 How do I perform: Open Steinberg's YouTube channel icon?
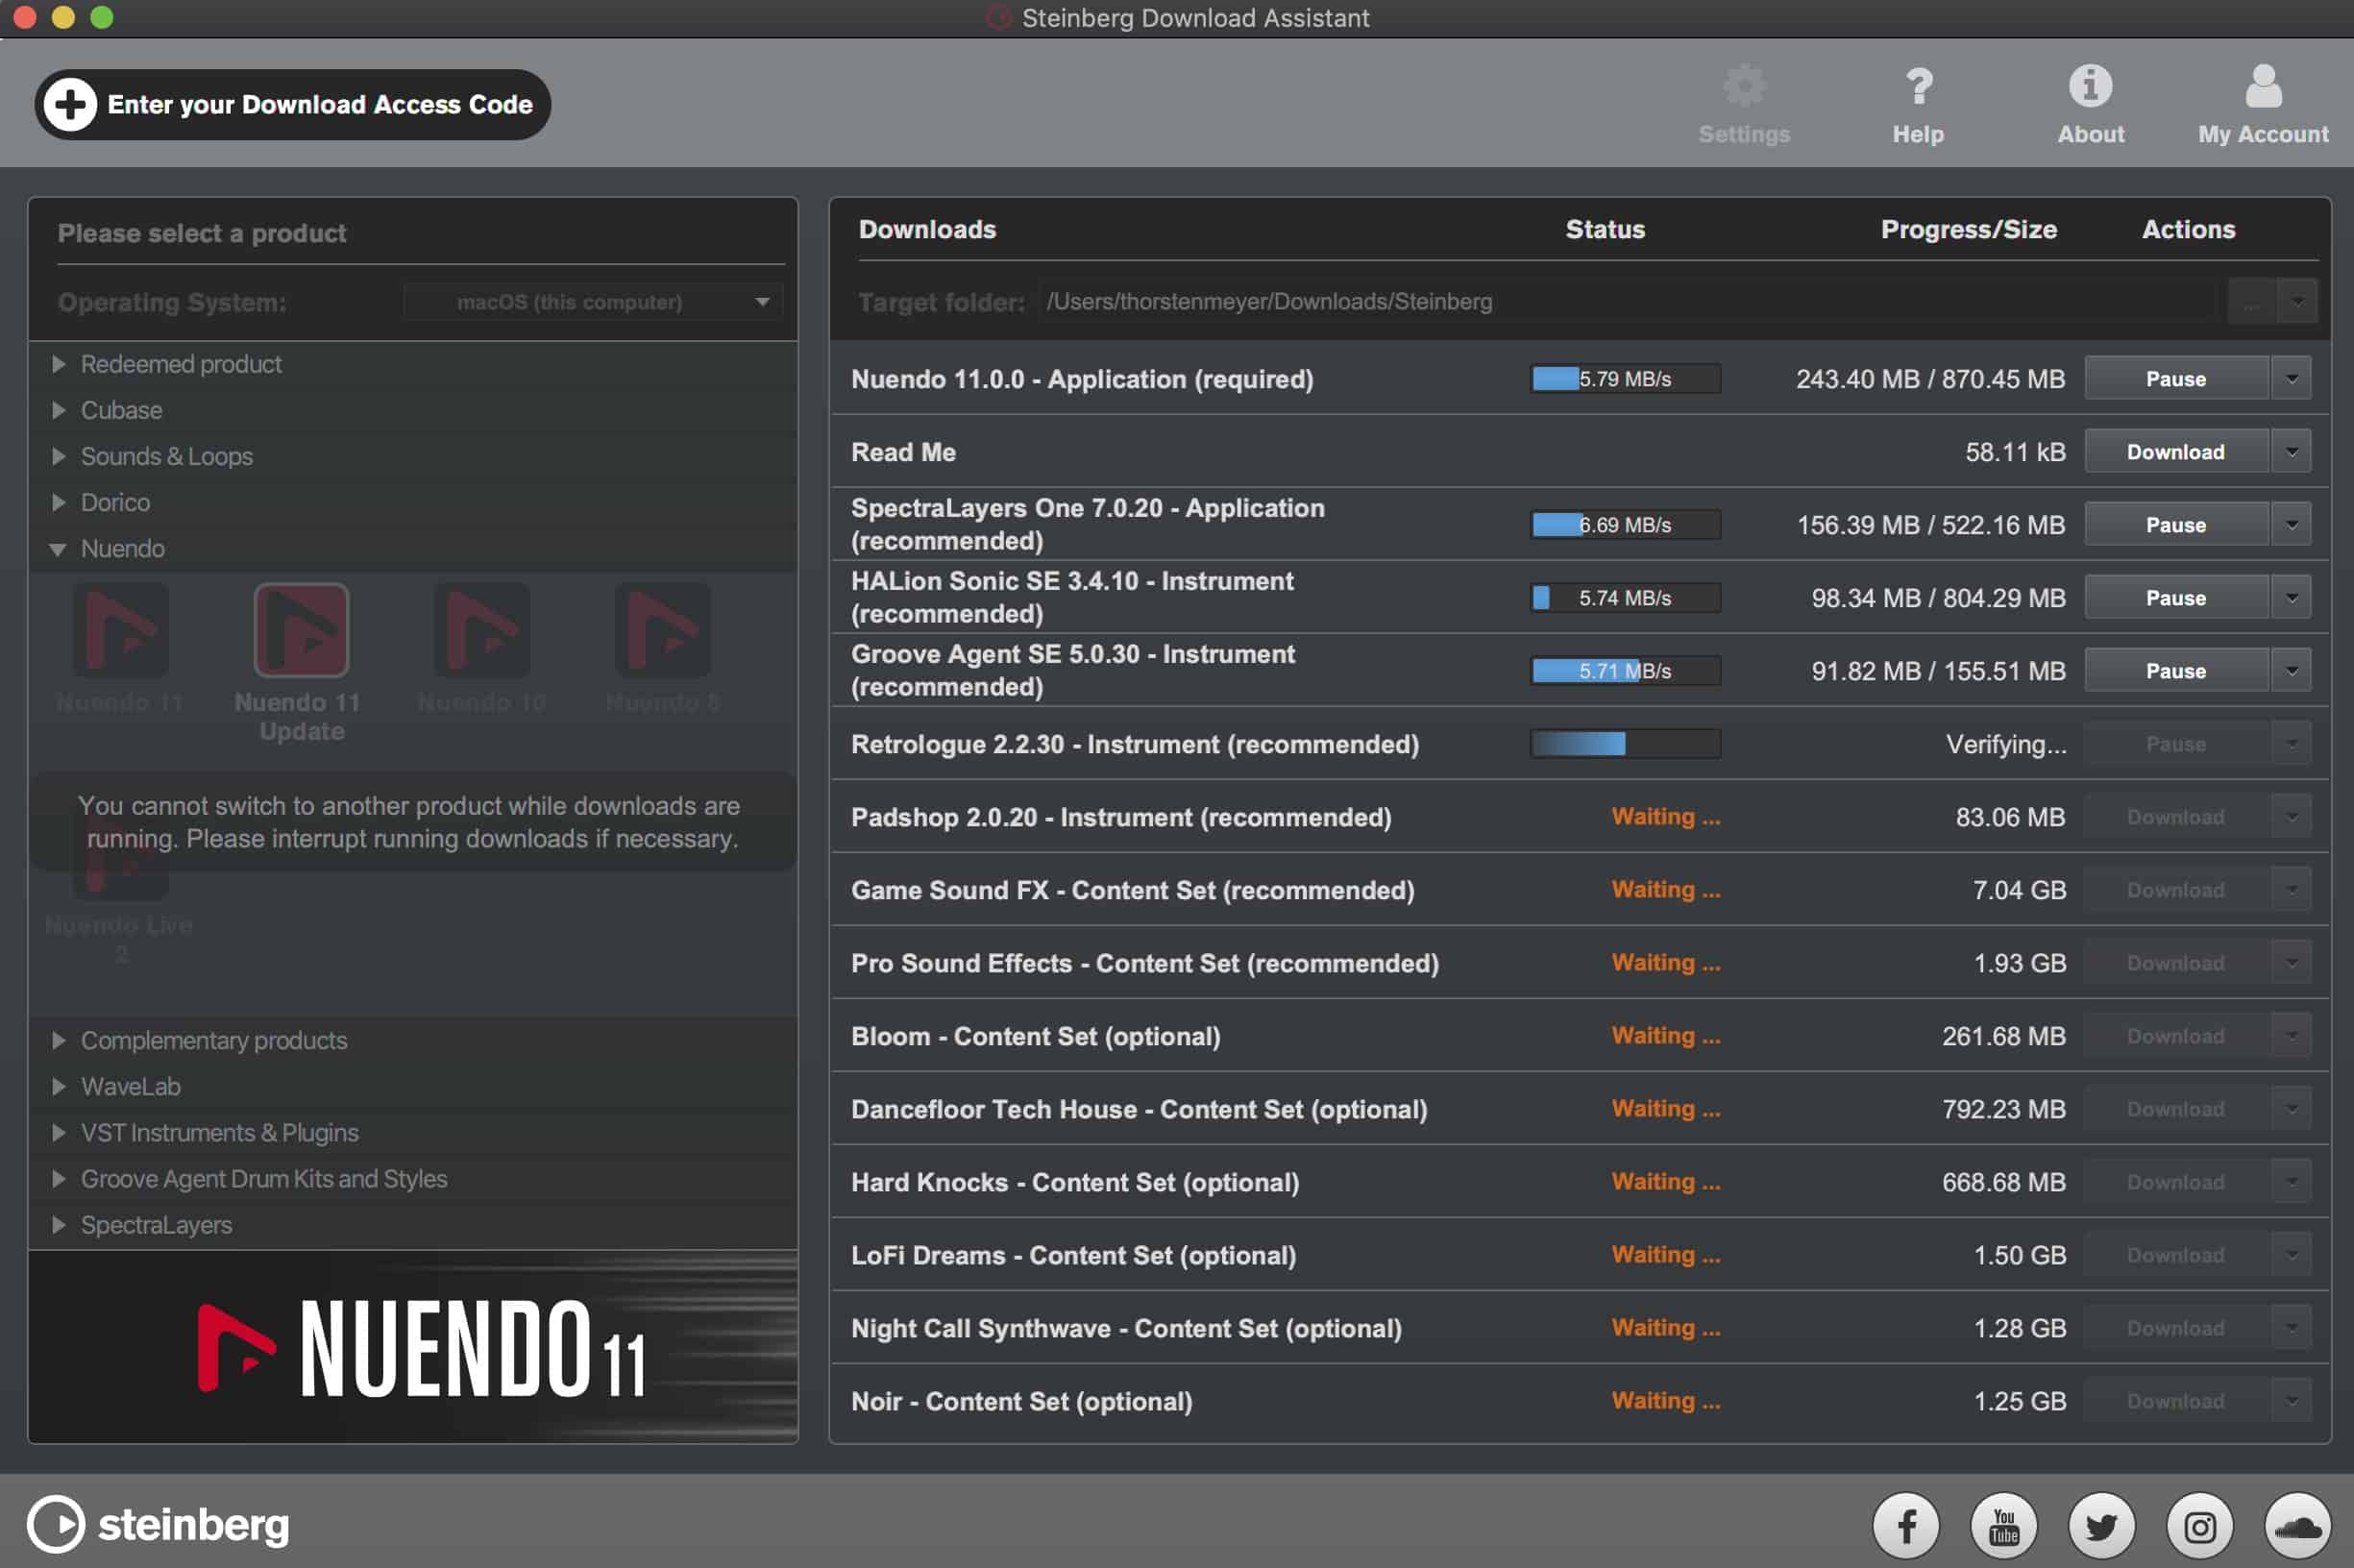[2003, 1526]
